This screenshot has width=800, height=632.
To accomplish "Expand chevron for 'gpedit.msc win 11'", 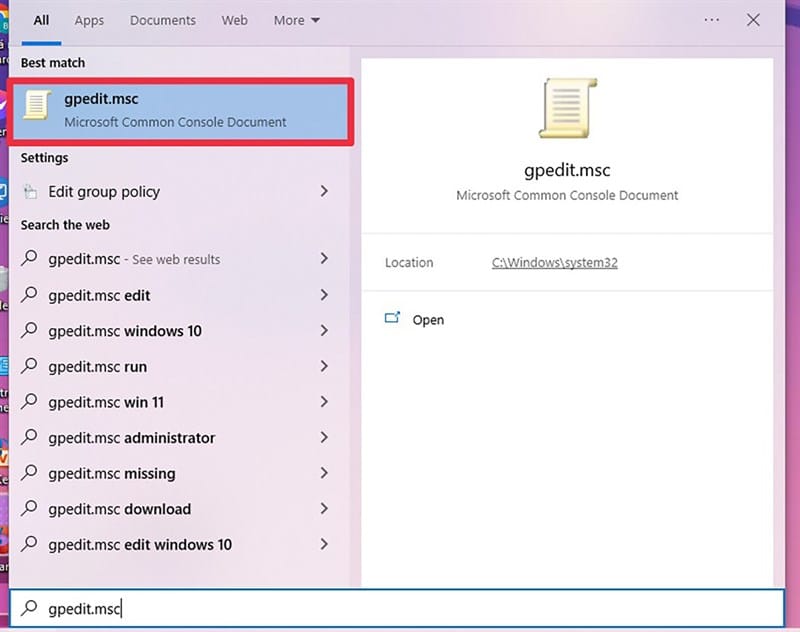I will click(x=324, y=401).
